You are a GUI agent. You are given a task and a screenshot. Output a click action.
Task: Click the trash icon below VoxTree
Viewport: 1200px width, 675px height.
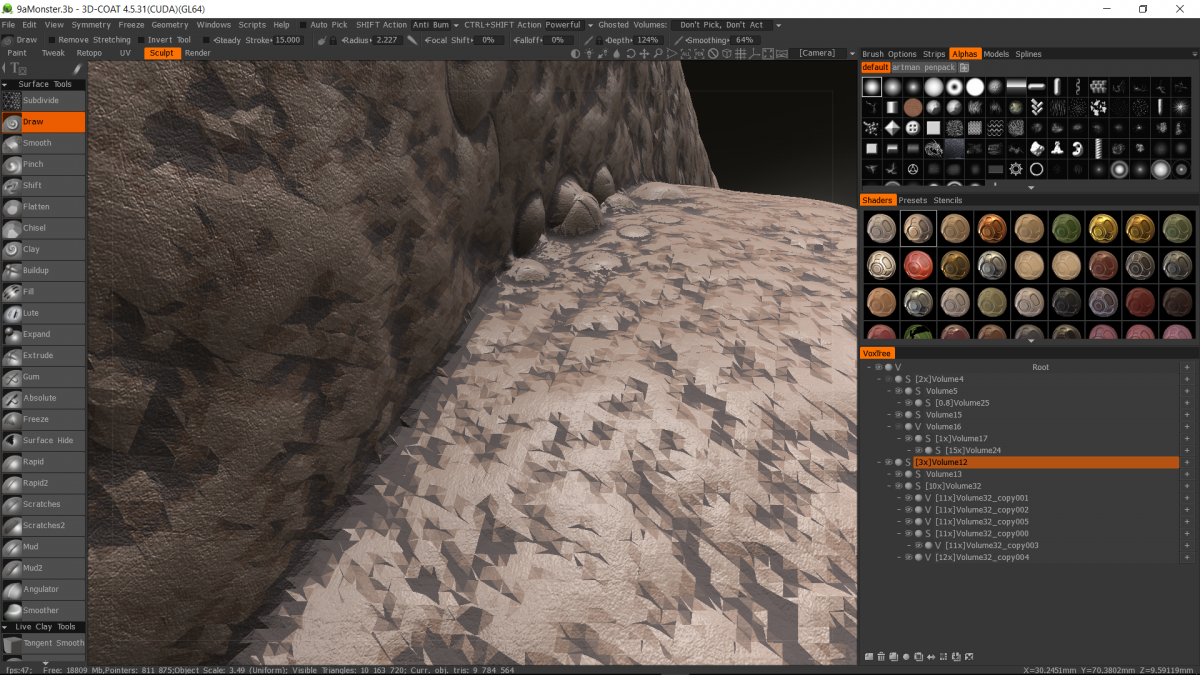pos(881,657)
